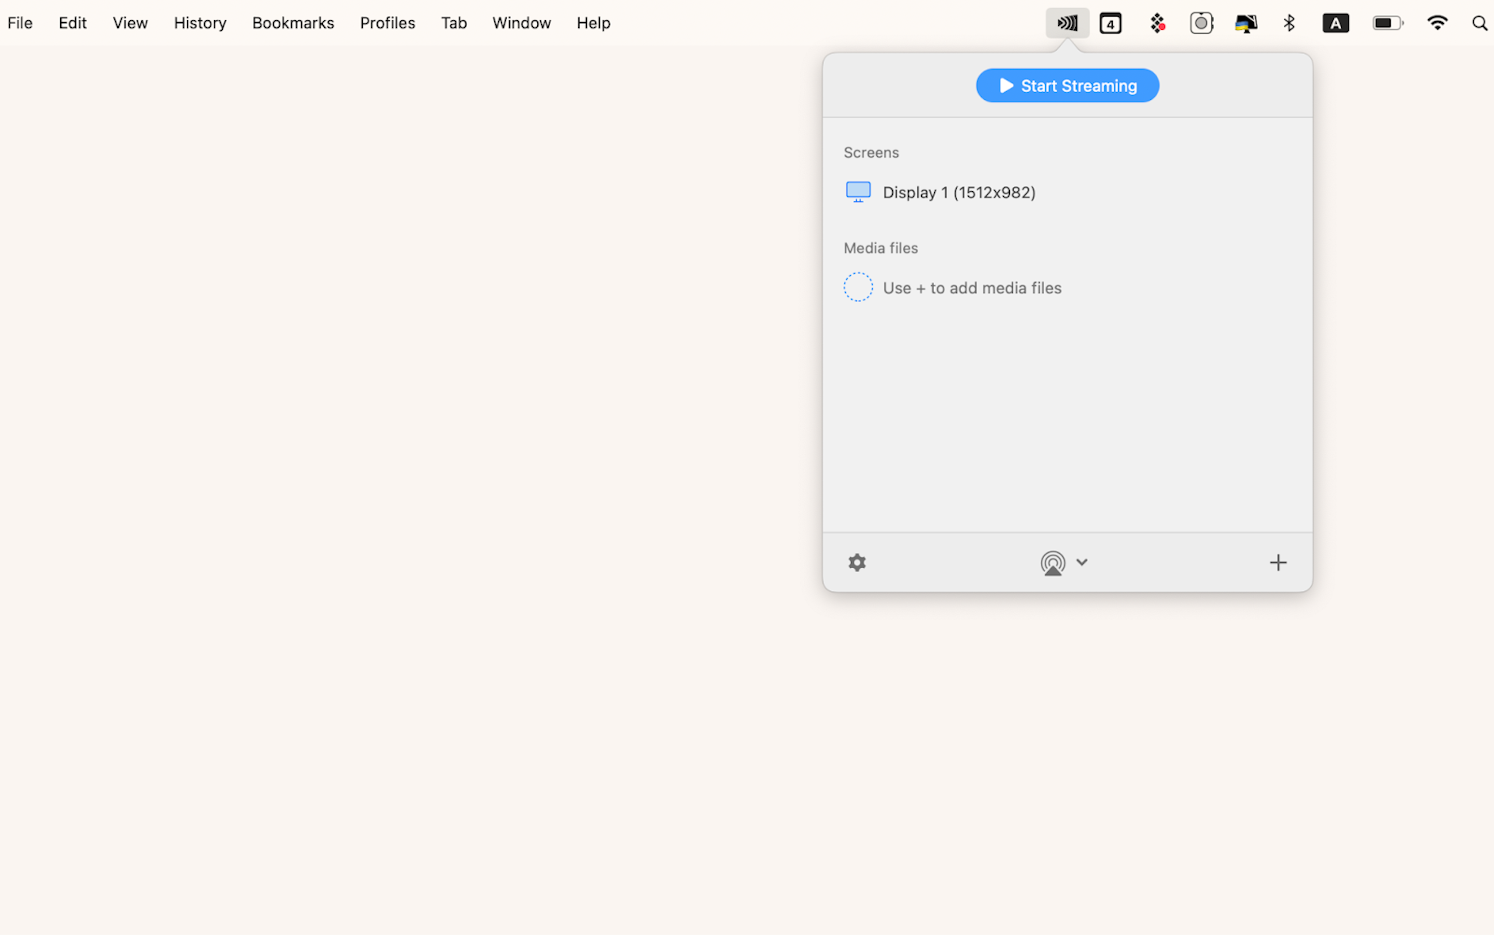Screen dimensions: 1494x935
Task: Click the Spotlight search magnifier icon
Action: (x=1479, y=23)
